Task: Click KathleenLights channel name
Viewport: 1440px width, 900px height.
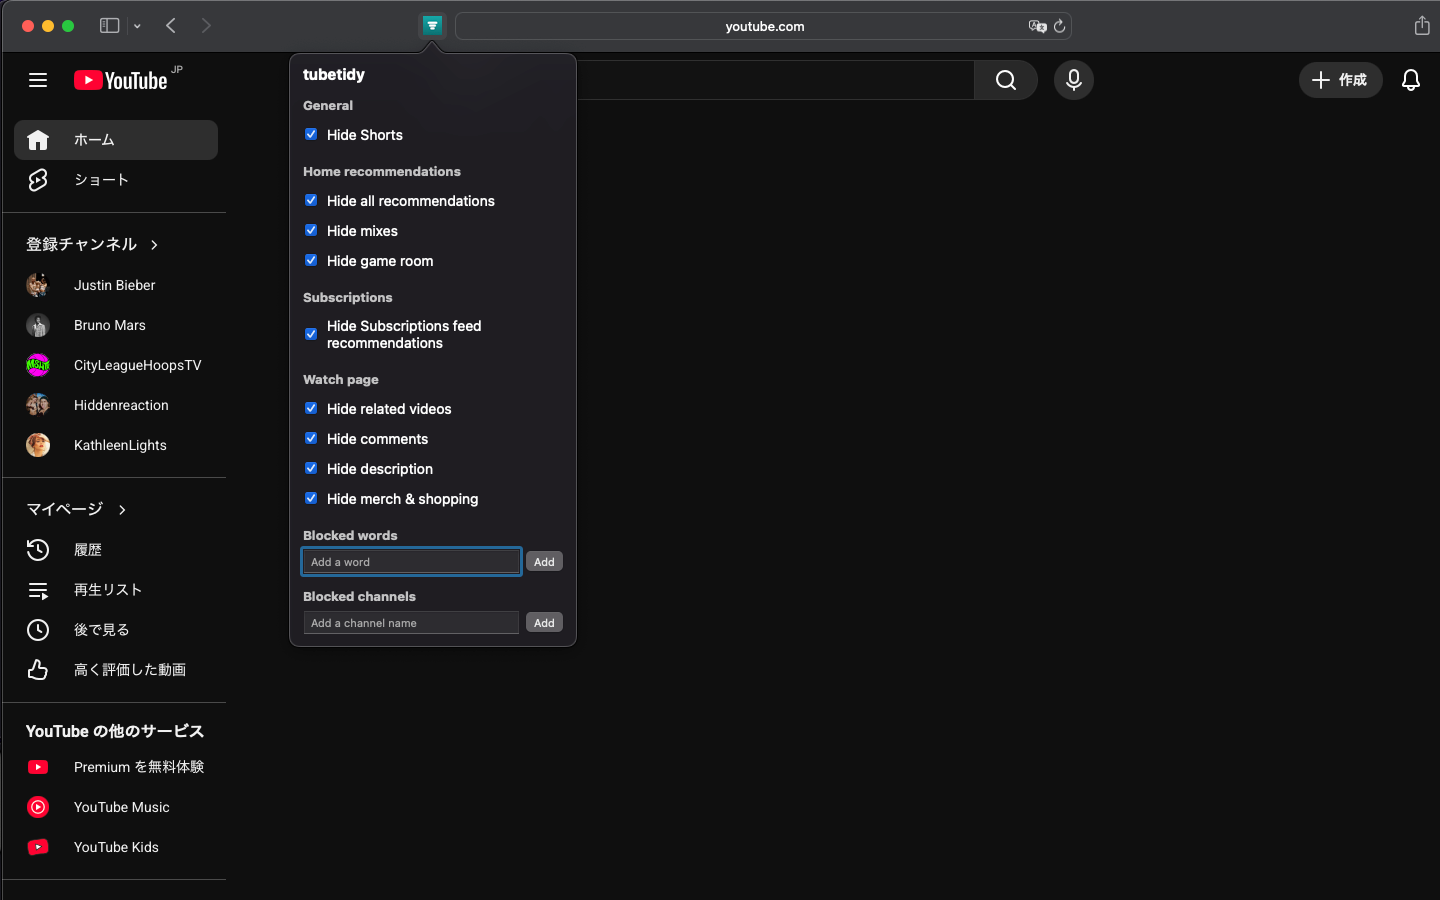Action: click(x=120, y=445)
